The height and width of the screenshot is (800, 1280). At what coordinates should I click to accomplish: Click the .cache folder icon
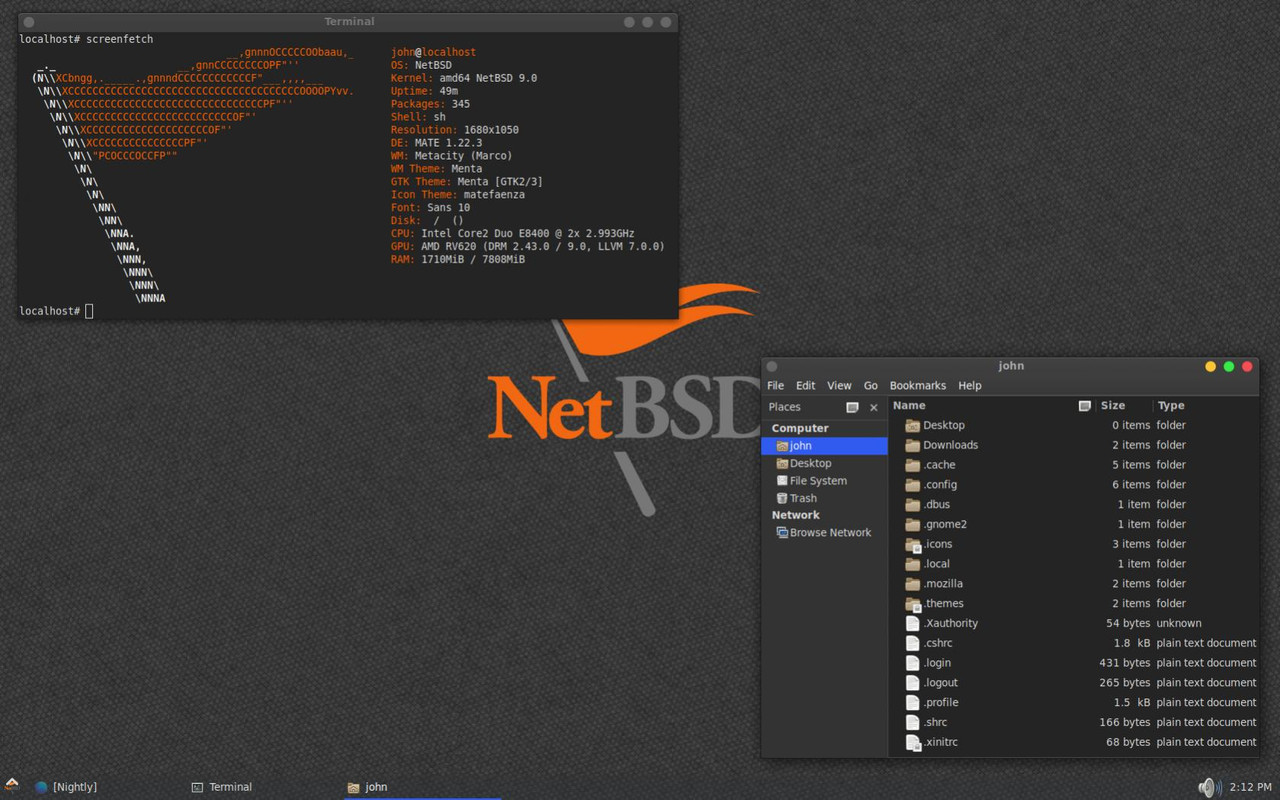point(912,465)
